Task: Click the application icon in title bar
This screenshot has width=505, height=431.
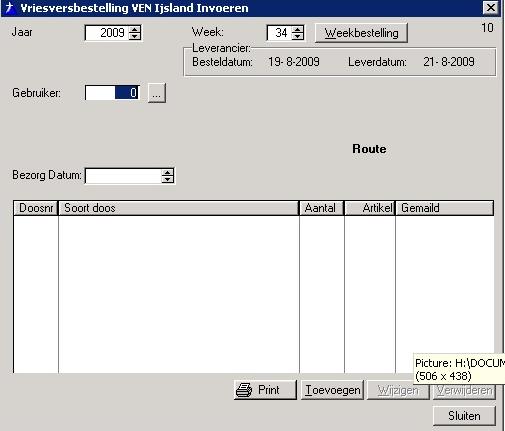Action: (x=10, y=8)
